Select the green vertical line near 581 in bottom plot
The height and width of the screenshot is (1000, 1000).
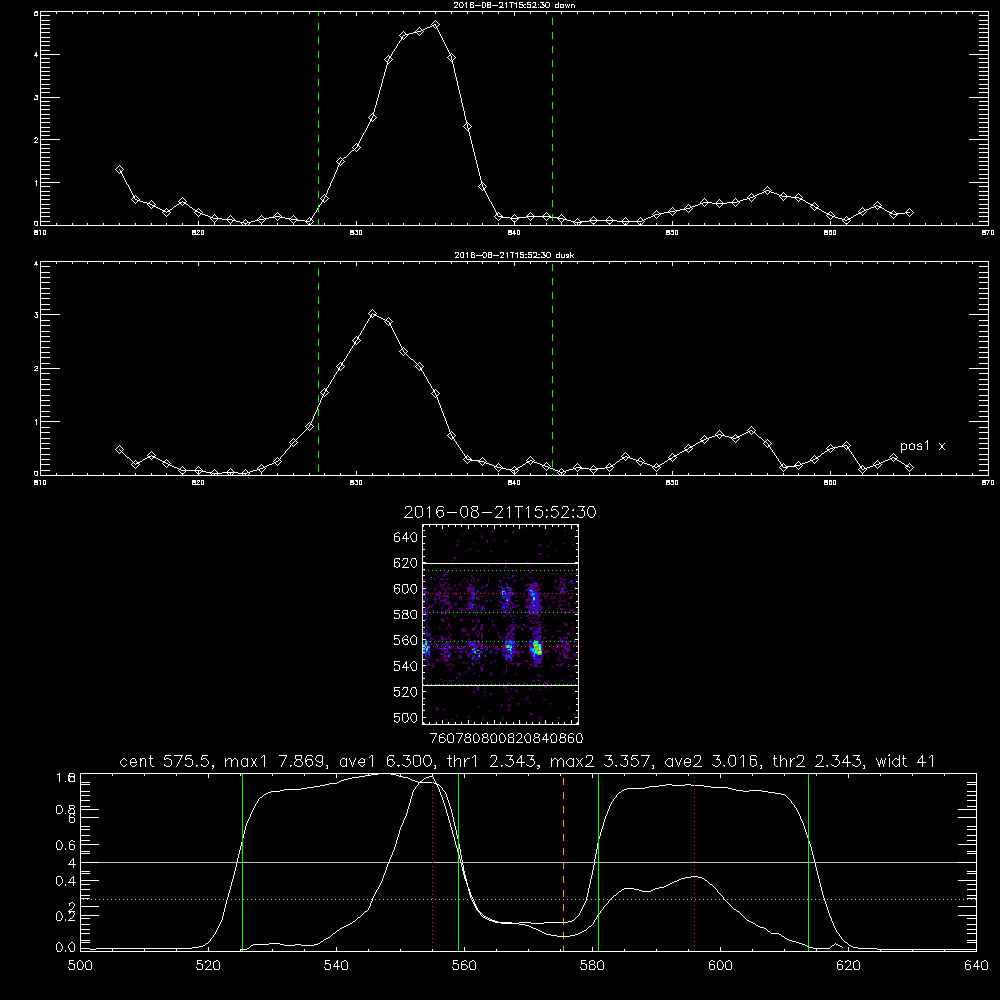tap(598, 861)
